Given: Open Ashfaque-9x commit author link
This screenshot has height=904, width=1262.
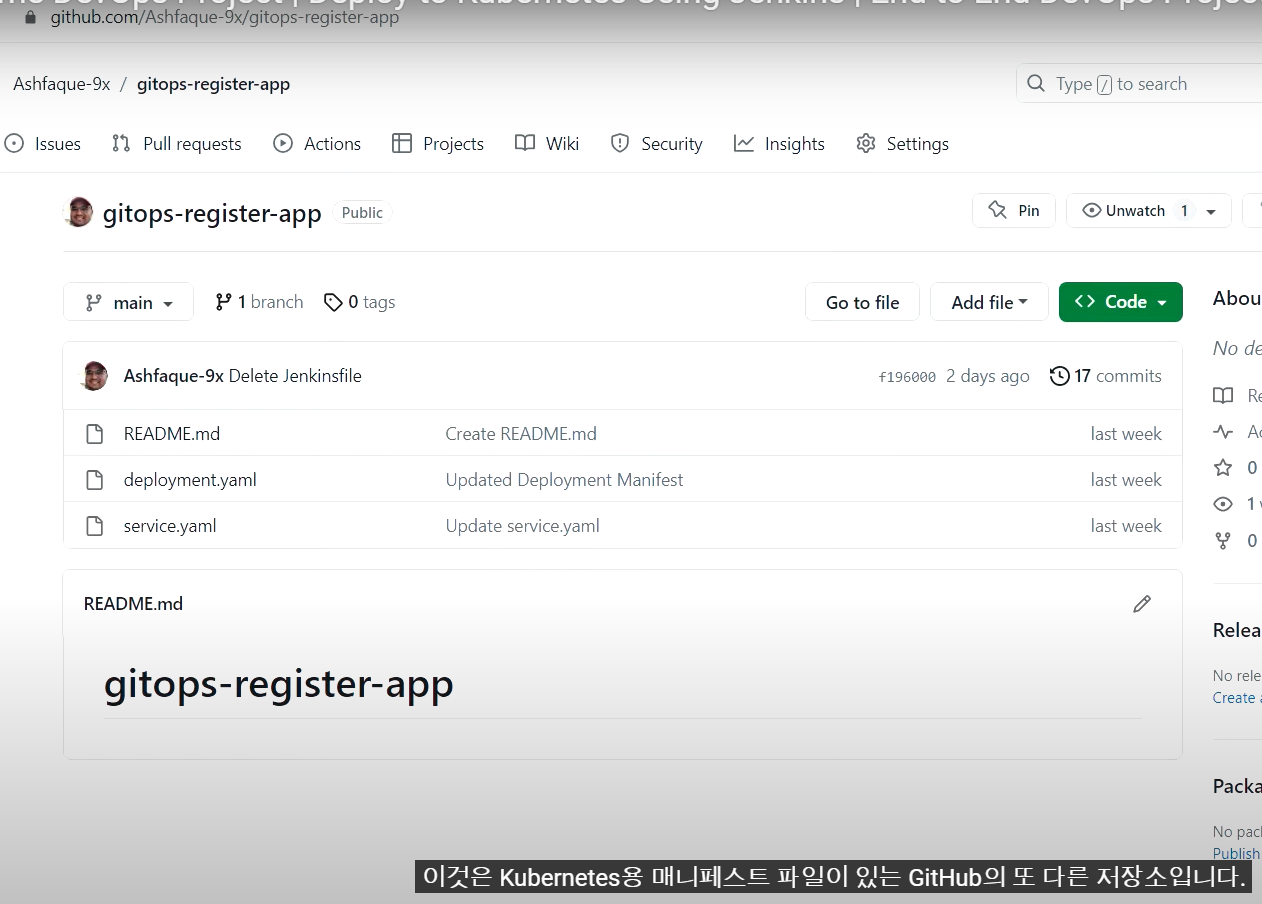Looking at the screenshot, I should pyautogui.click(x=173, y=376).
